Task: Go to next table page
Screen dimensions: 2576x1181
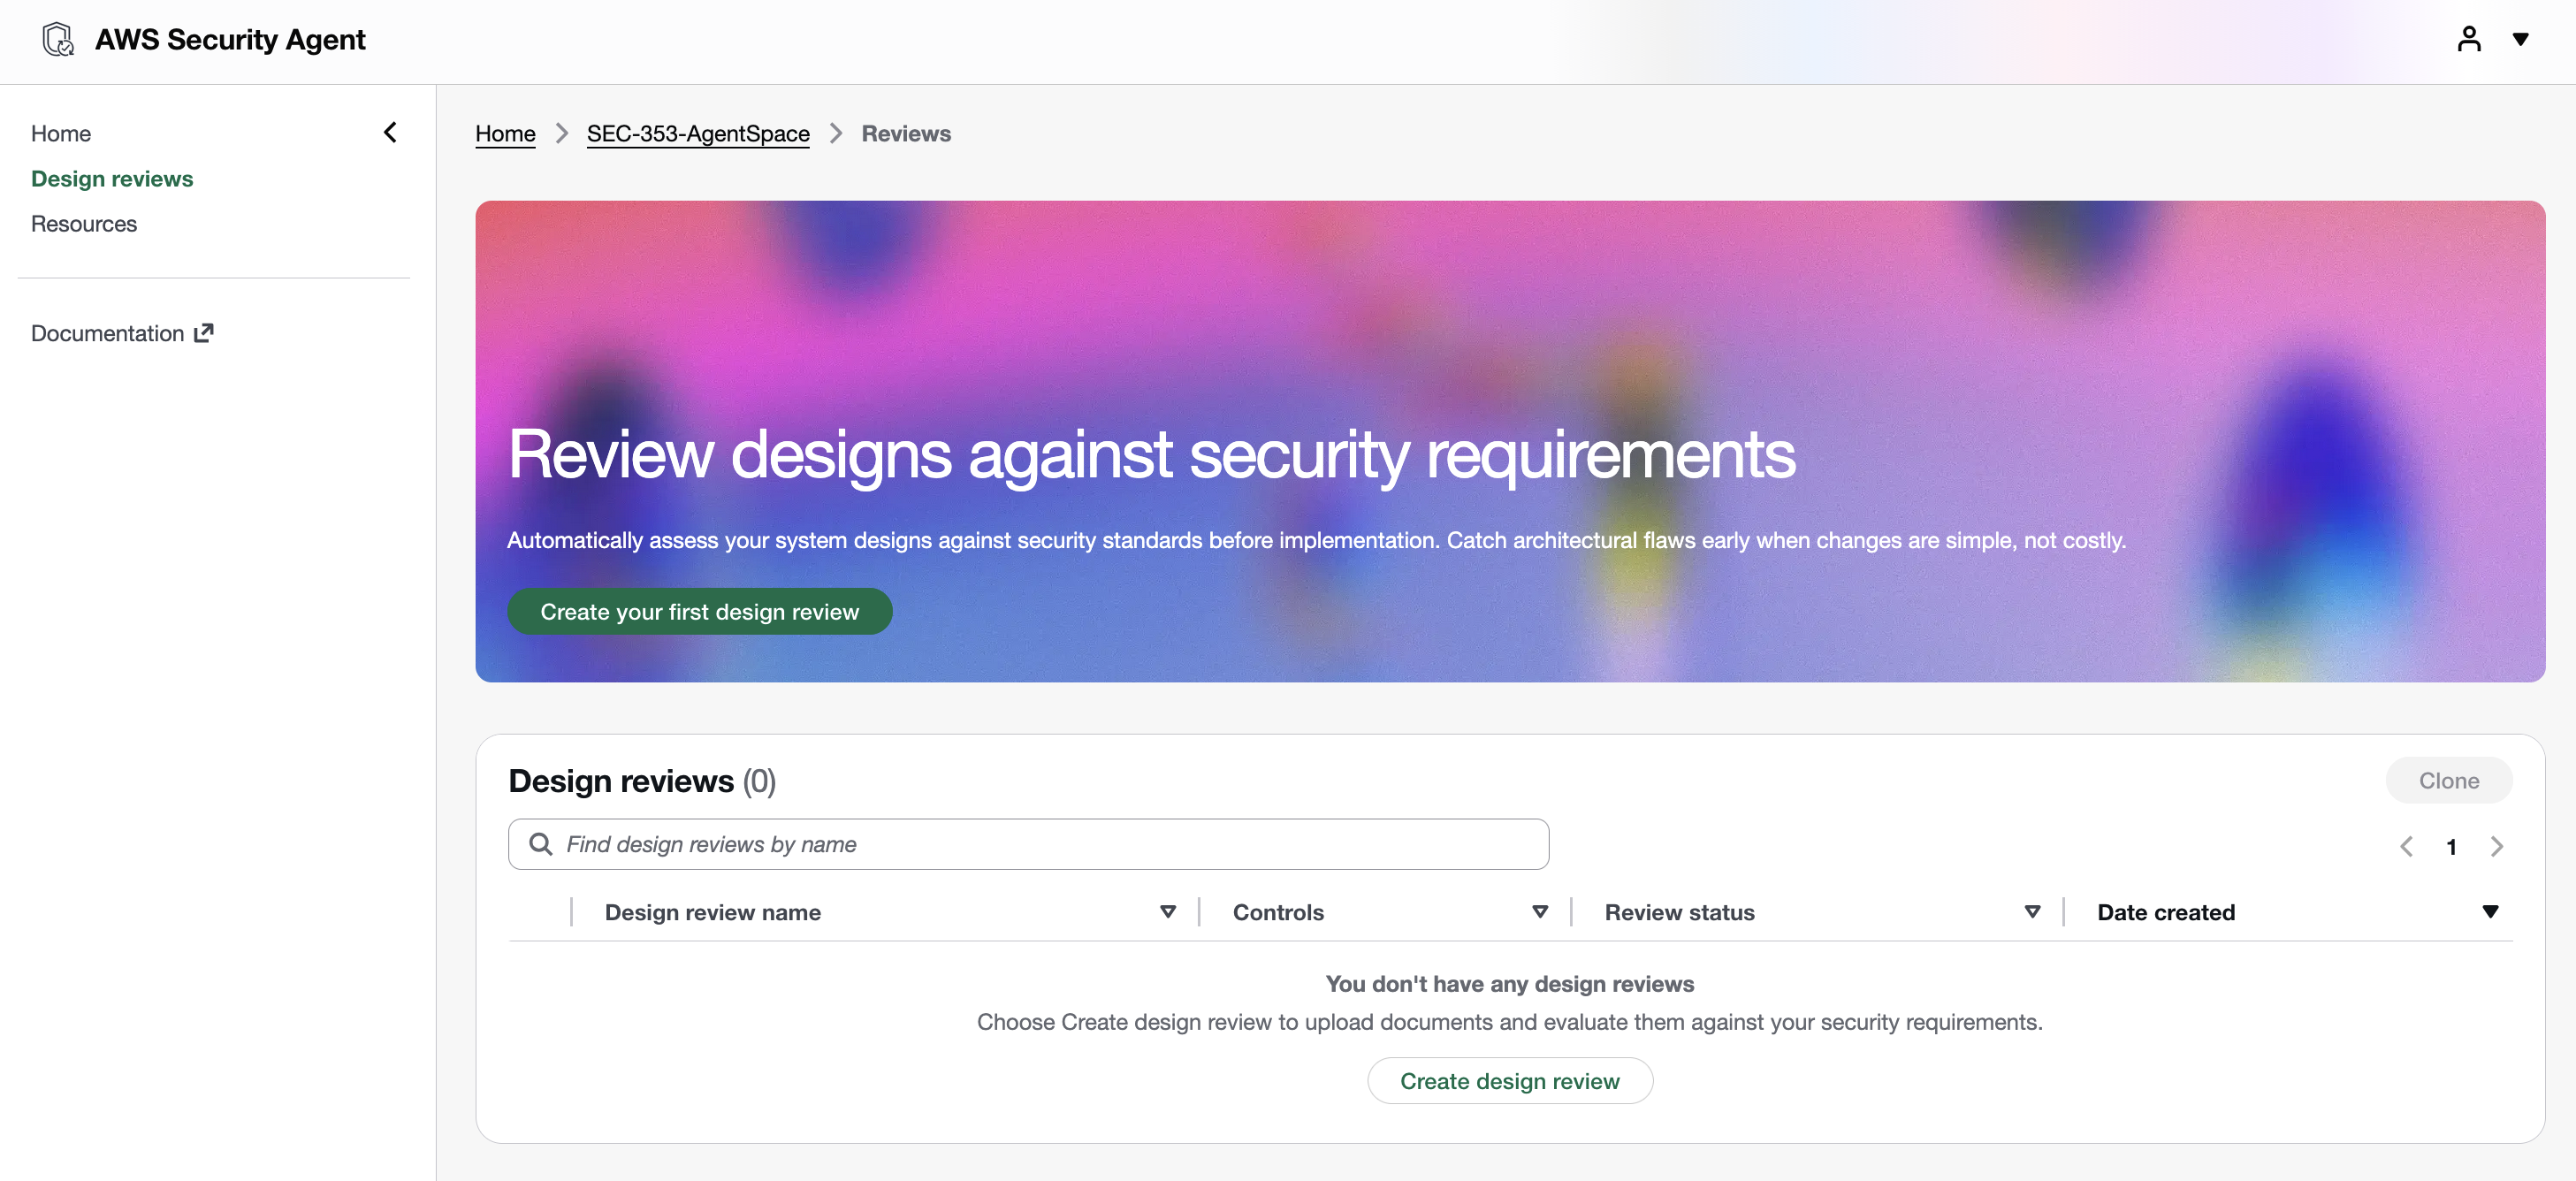Action: pos(2496,846)
